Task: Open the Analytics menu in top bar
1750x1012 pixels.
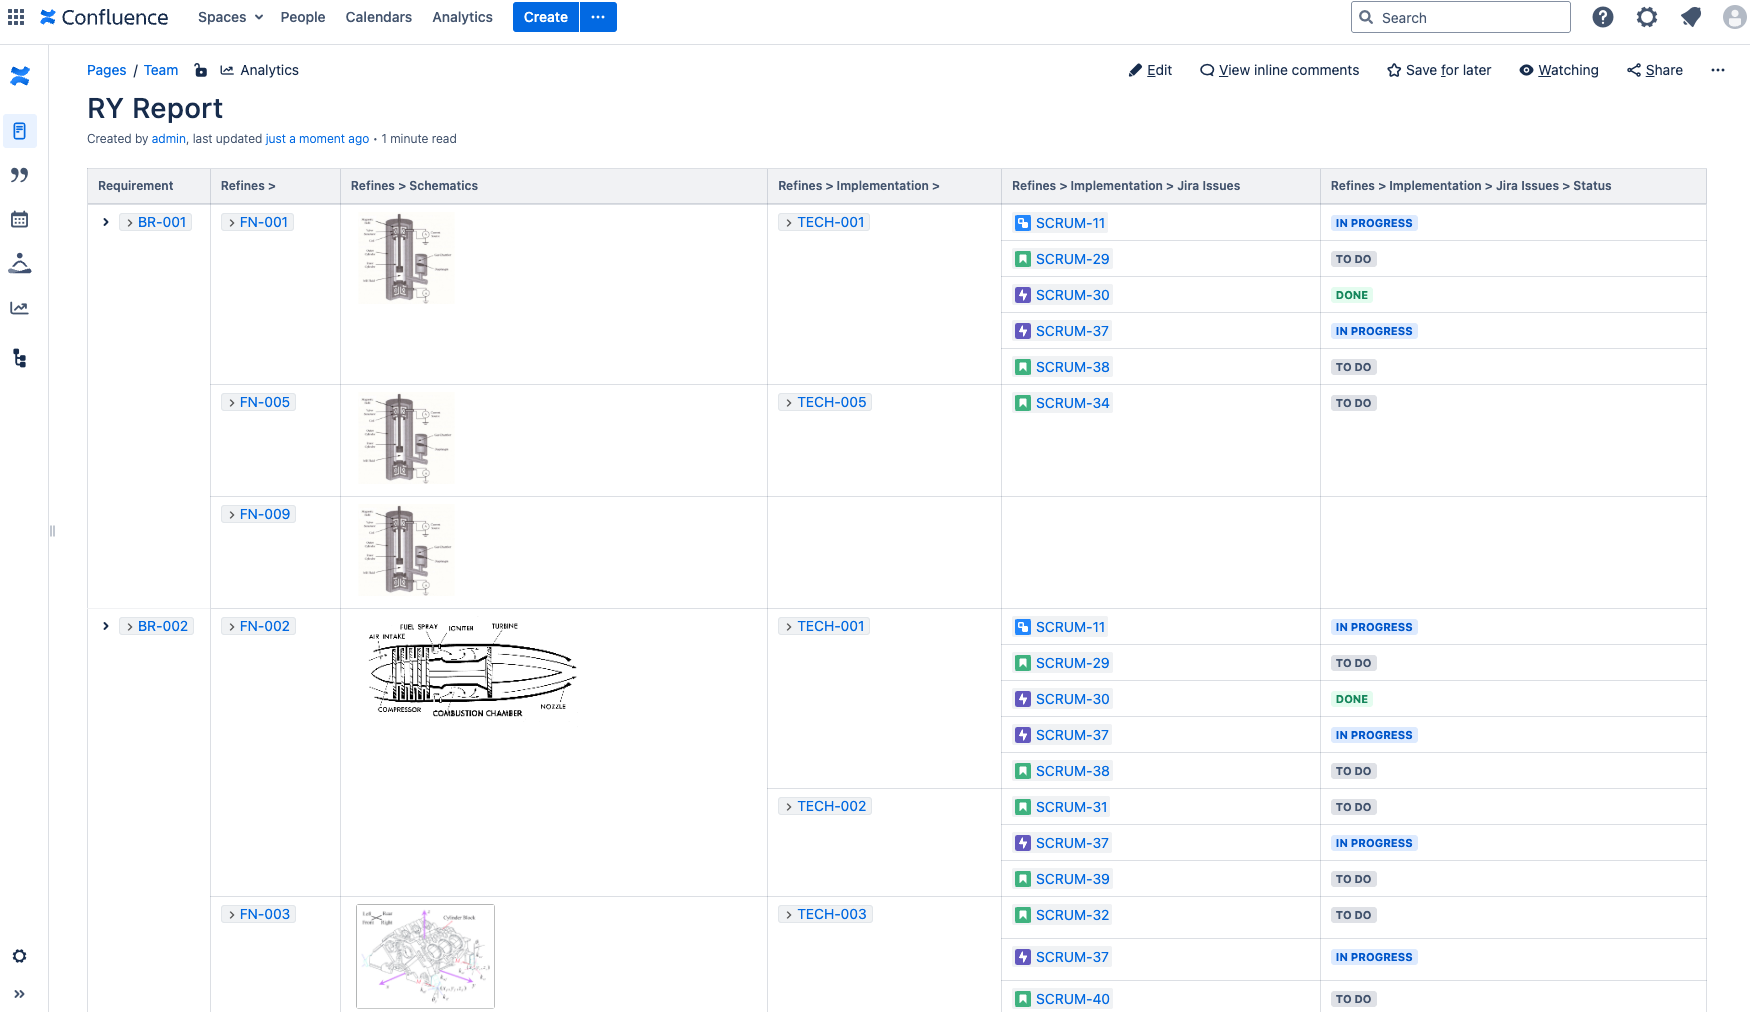Action: click(462, 17)
